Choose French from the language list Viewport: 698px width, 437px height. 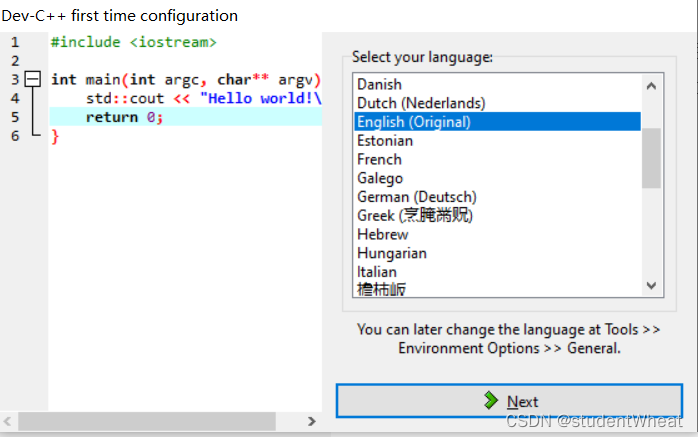pyautogui.click(x=498, y=159)
